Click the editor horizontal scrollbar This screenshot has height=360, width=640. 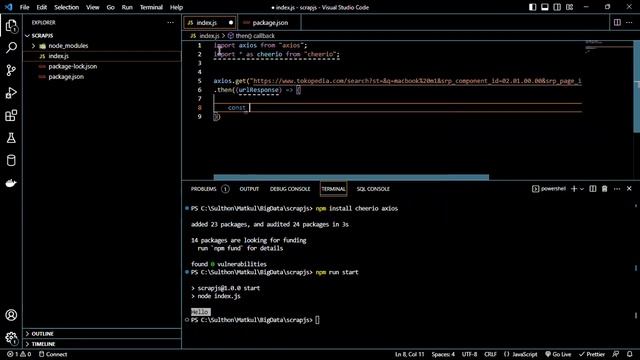351,177
